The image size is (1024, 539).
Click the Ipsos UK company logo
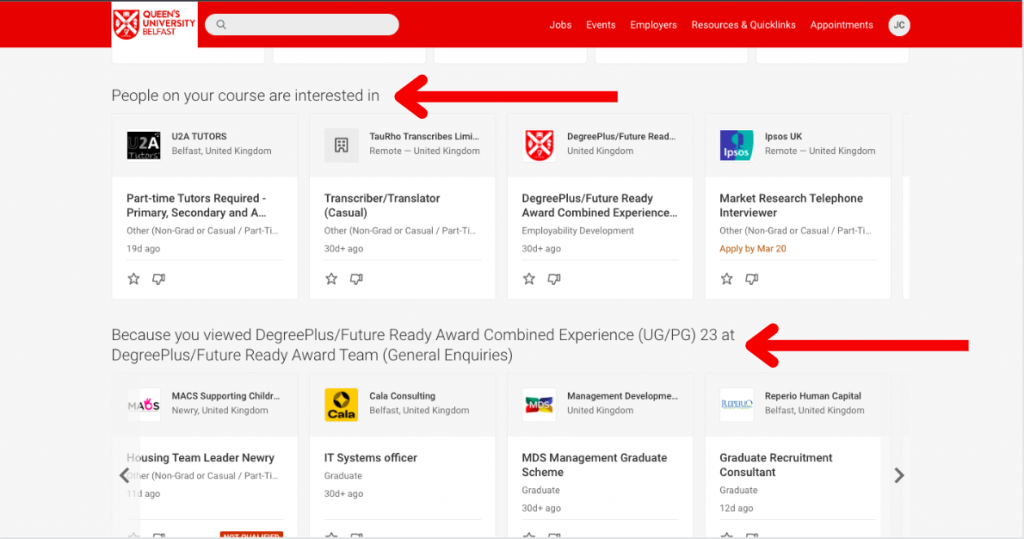pos(737,145)
